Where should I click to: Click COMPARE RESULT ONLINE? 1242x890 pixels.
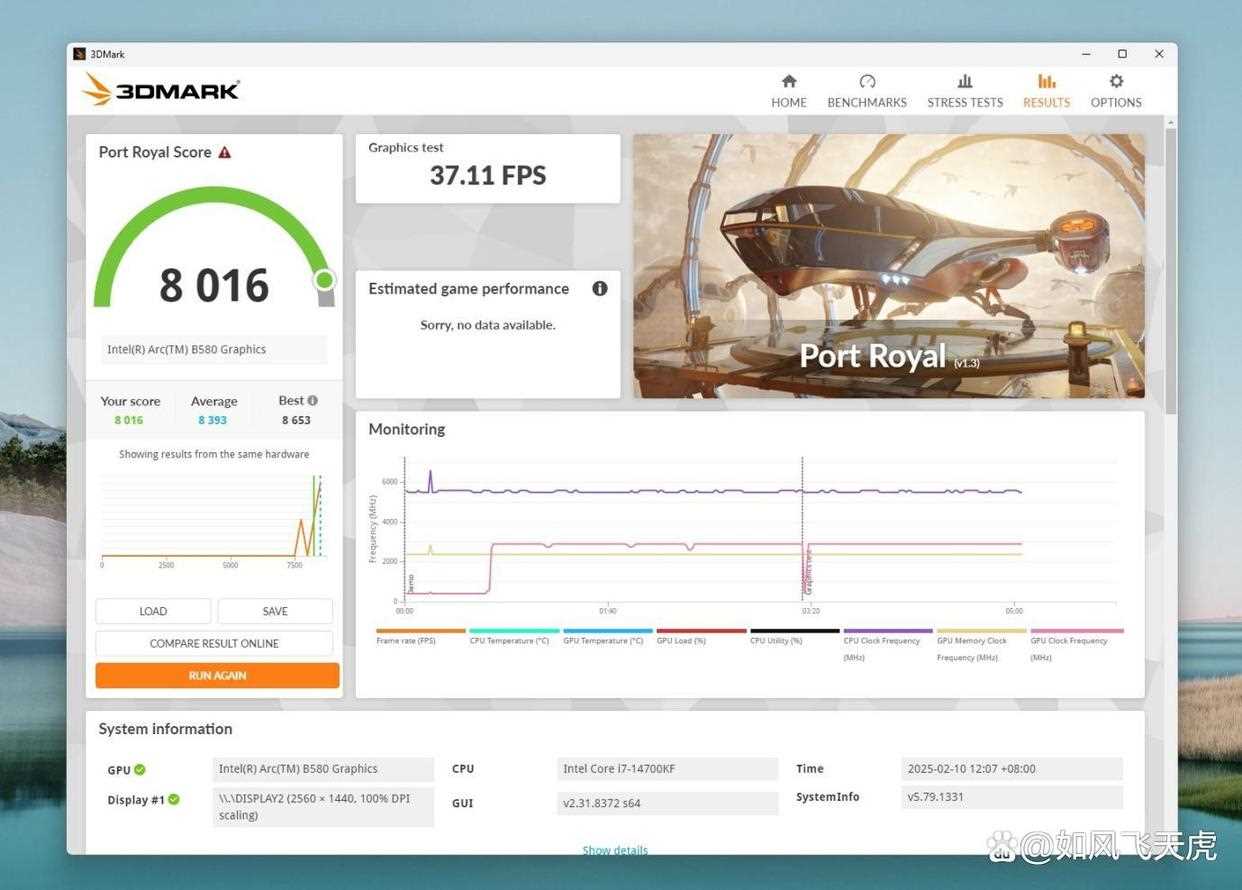(x=214, y=643)
